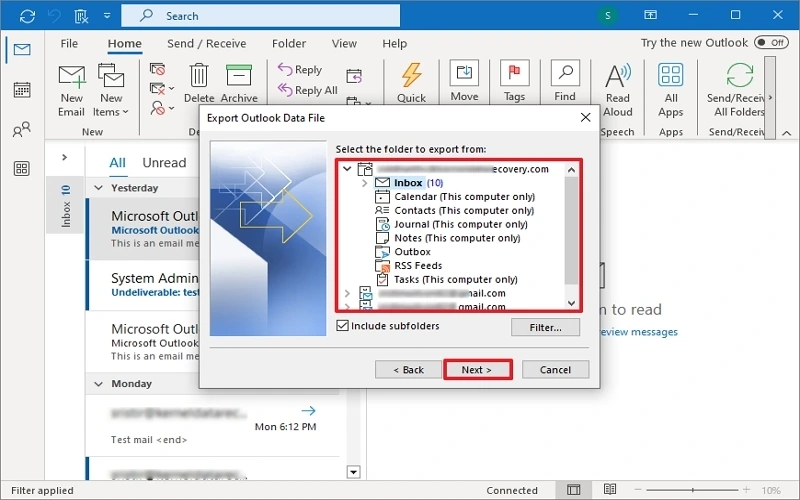Viewport: 800px width, 500px height.
Task: Open the People view in the sidebar
Action: (21, 130)
